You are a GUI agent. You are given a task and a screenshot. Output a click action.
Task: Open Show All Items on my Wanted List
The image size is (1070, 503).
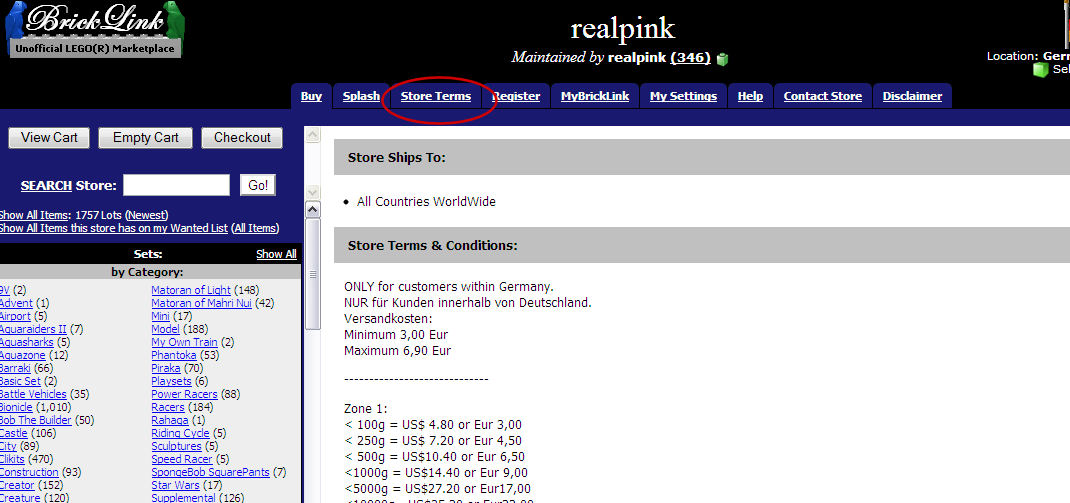pos(113,228)
